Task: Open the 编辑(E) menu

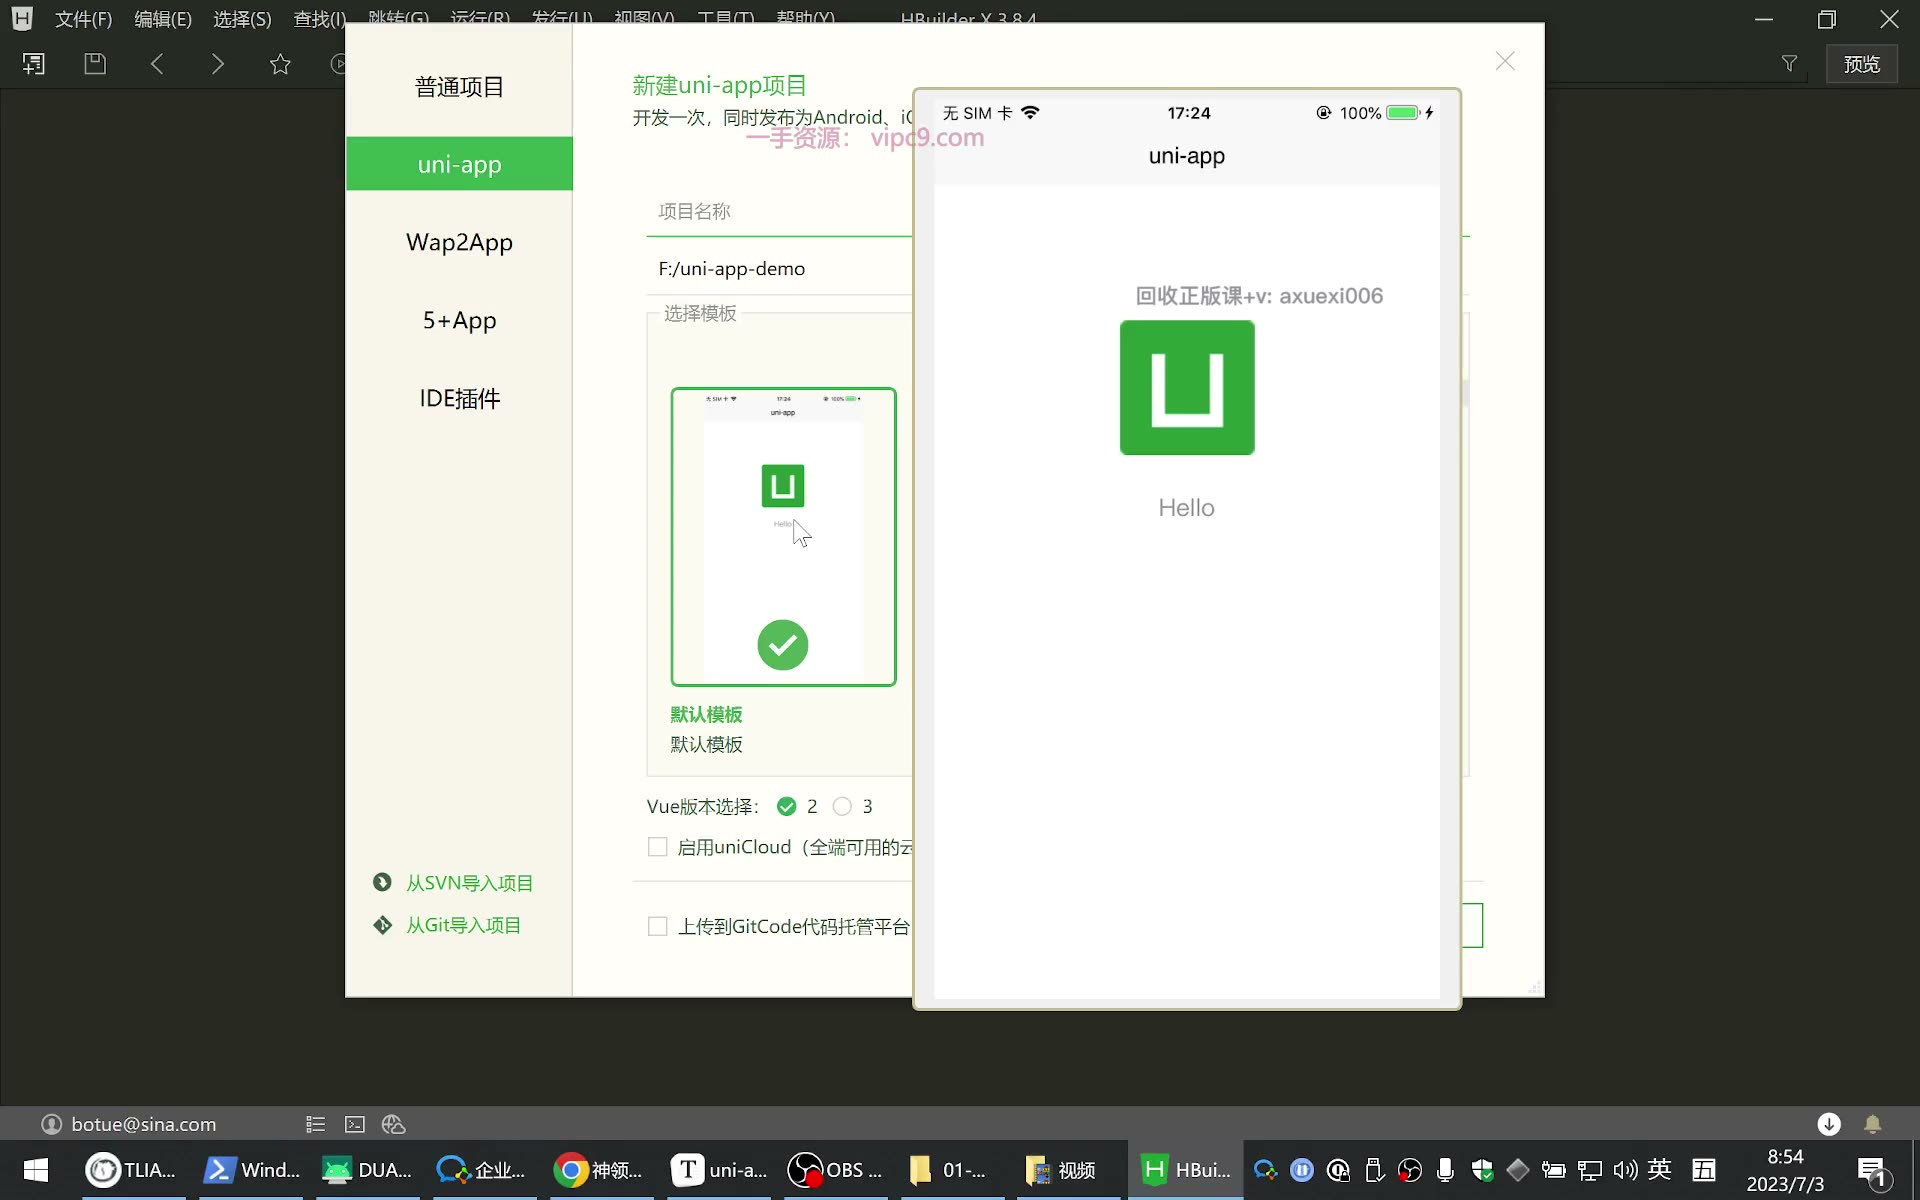Action: pyautogui.click(x=162, y=19)
